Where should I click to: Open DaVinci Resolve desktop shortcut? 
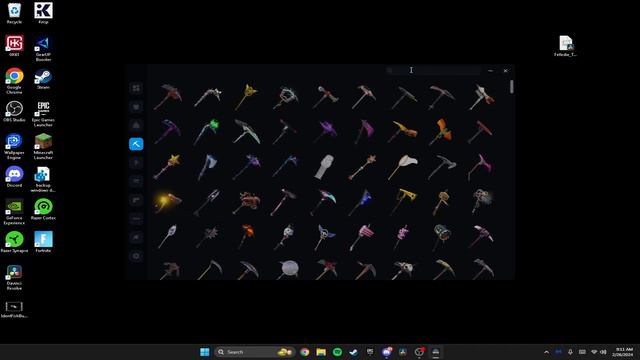tap(14, 277)
